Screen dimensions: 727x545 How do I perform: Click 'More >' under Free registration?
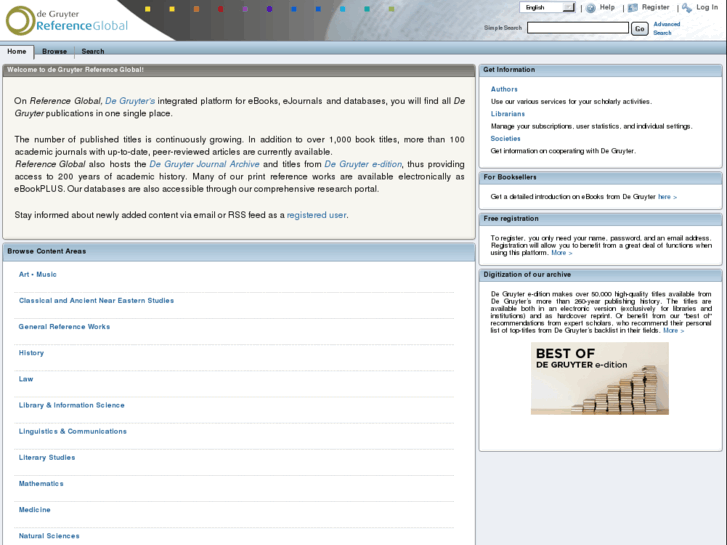point(561,253)
